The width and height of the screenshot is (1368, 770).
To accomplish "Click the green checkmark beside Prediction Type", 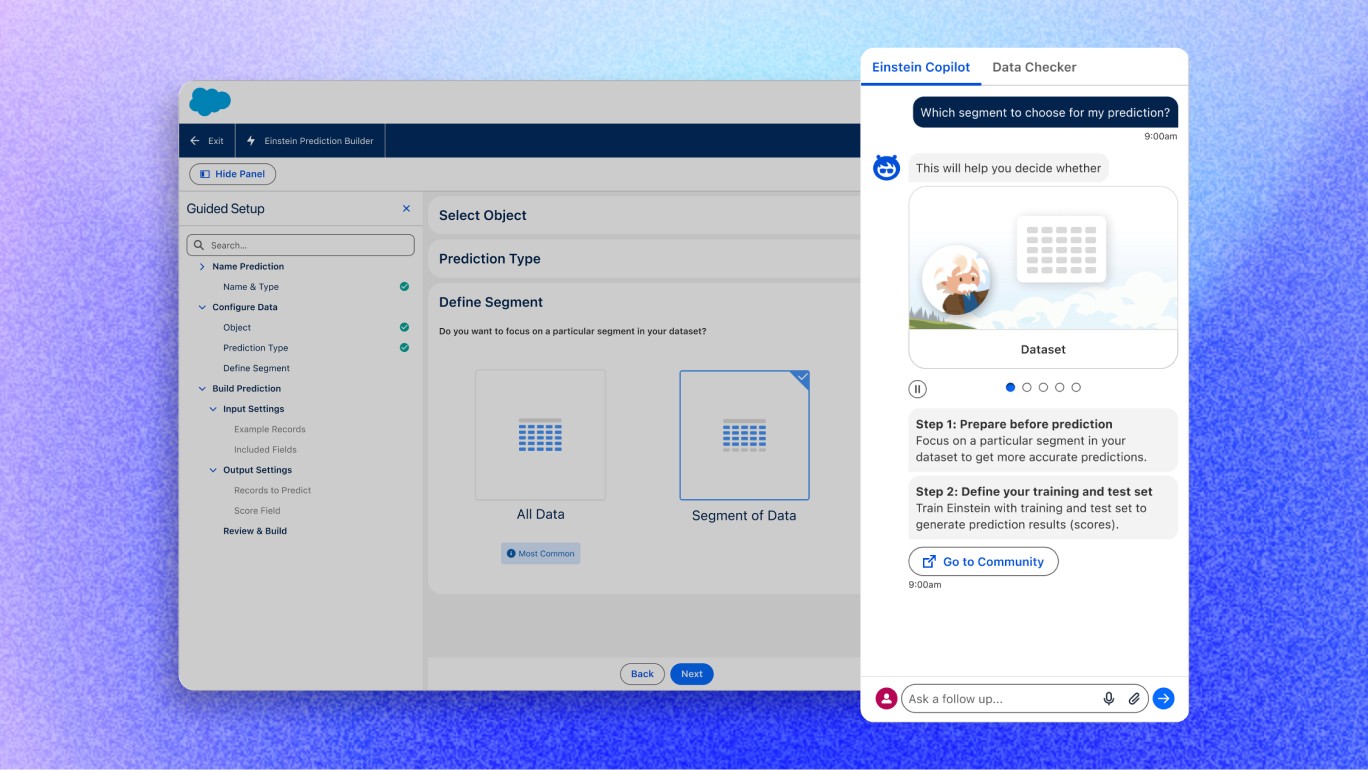I will [x=404, y=348].
